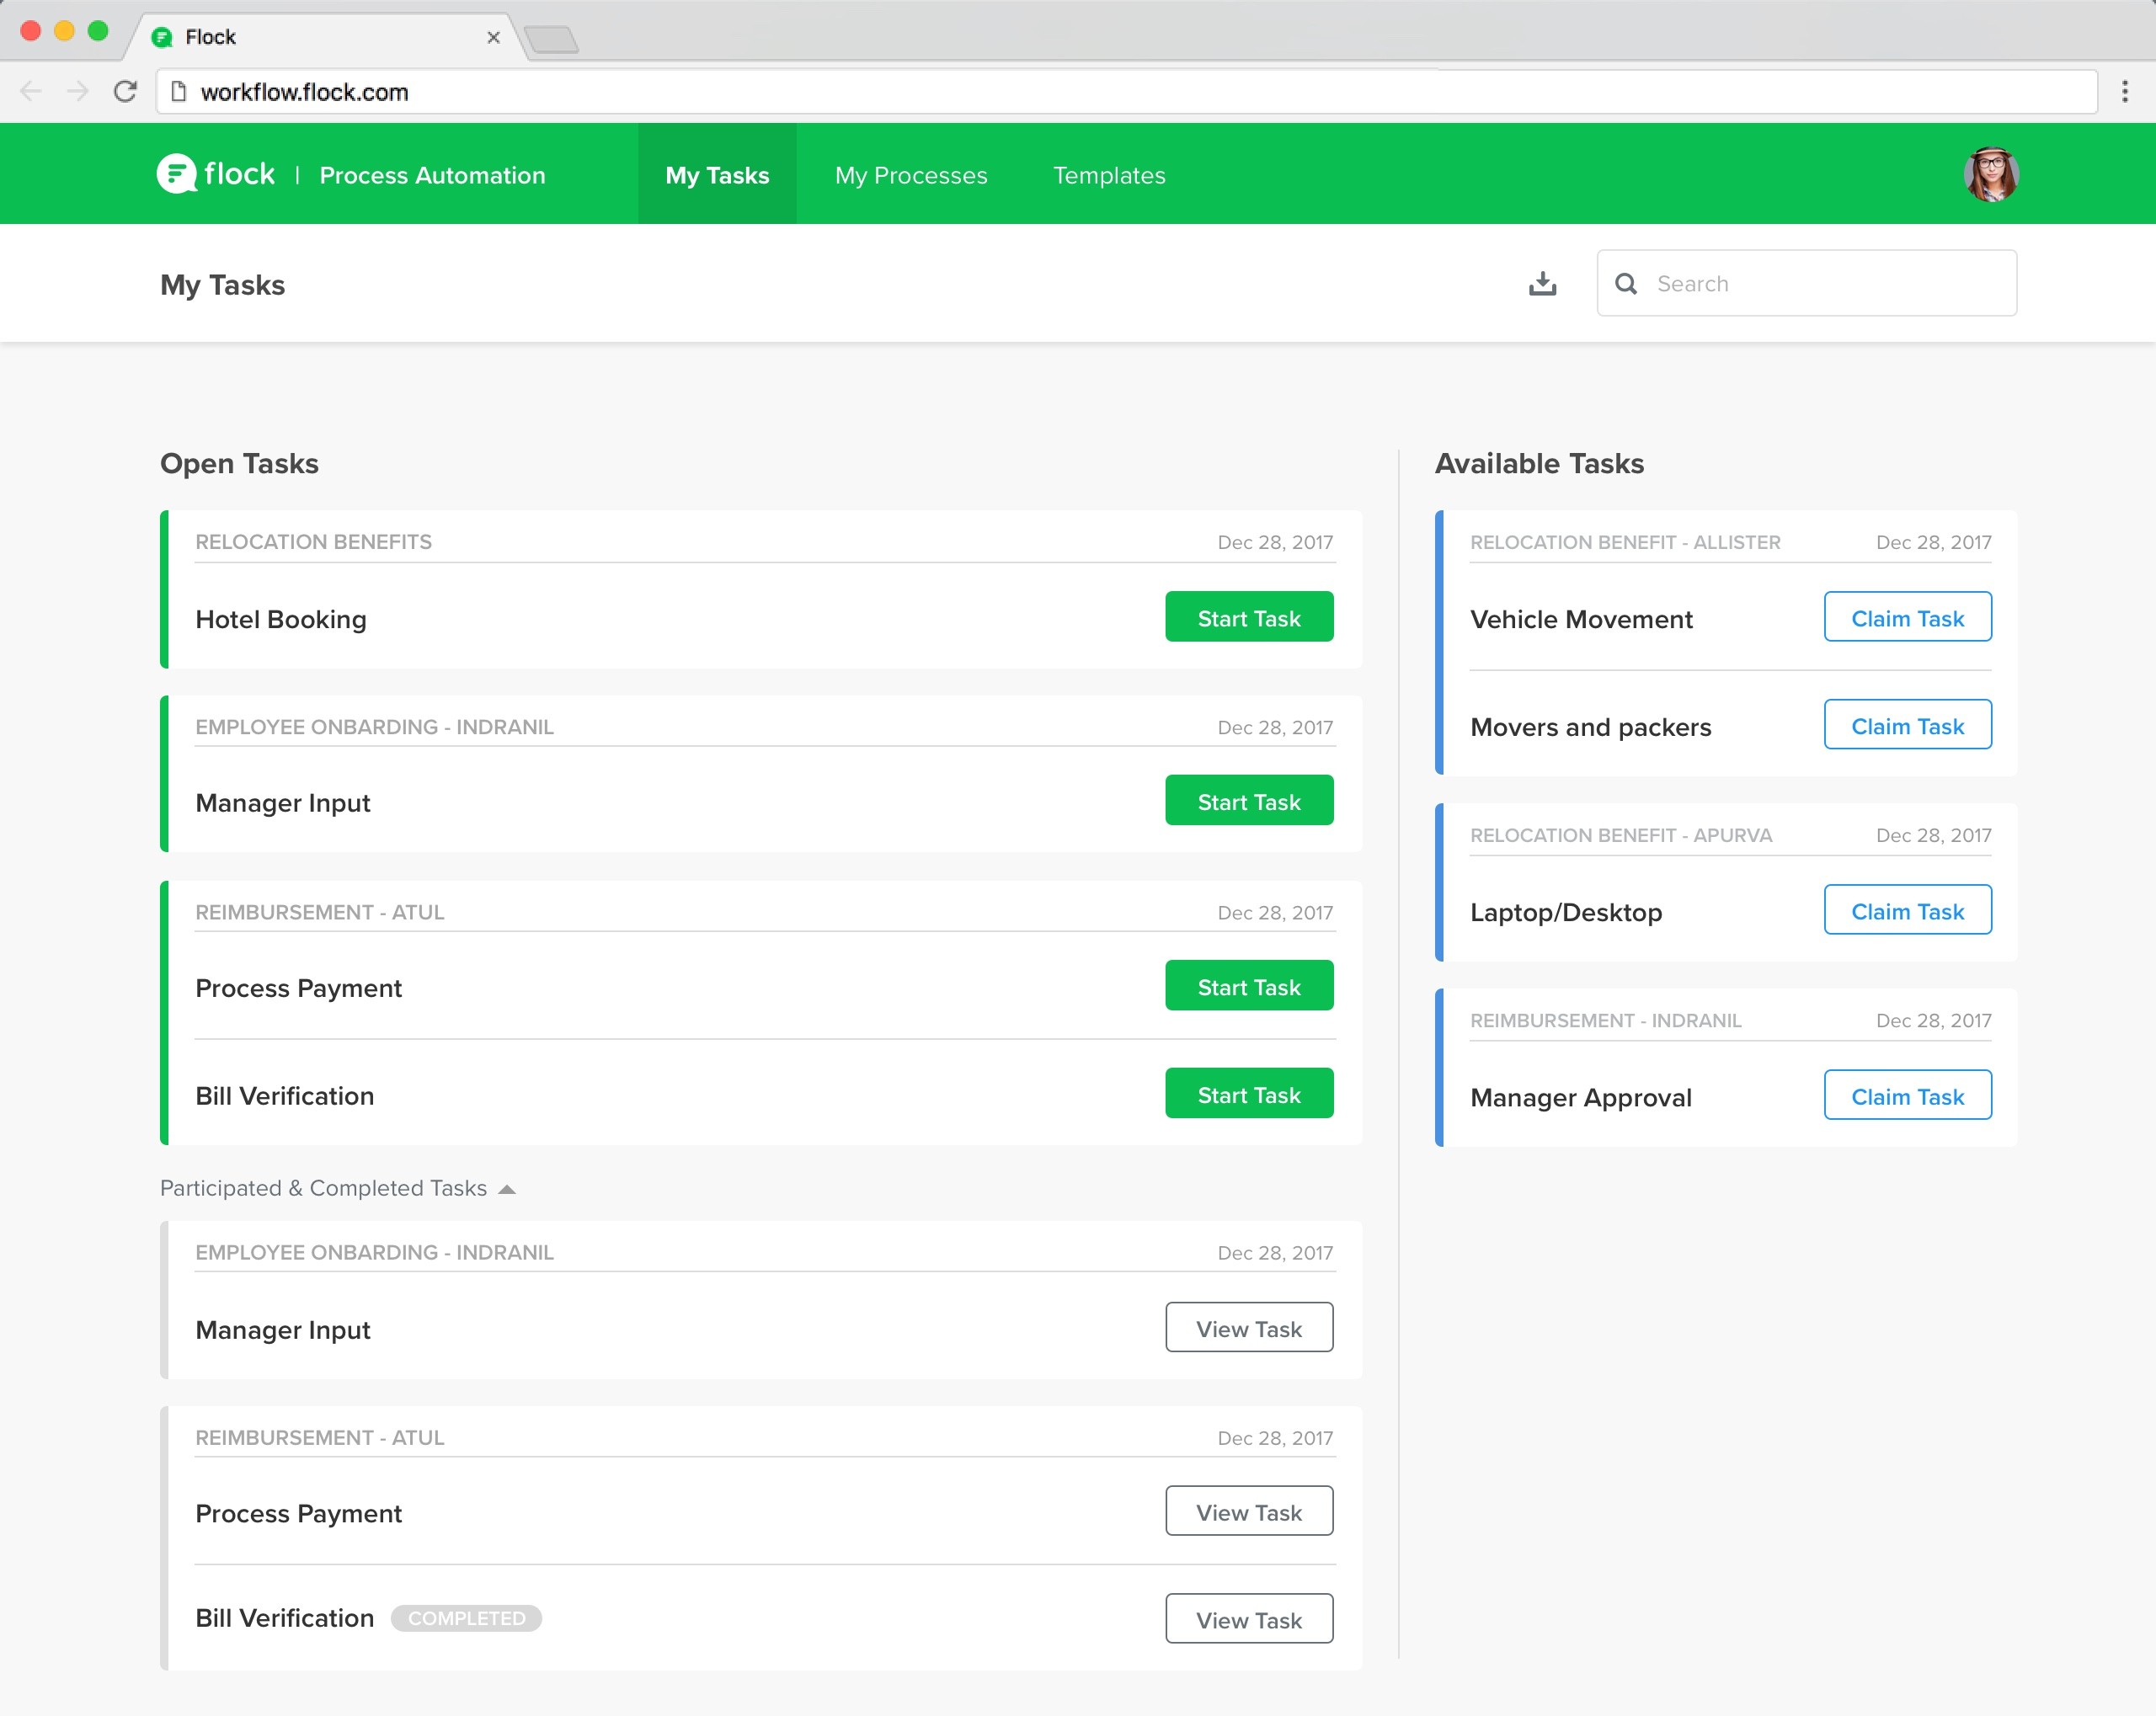Open the user profile avatar
Viewport: 2156px width, 1716px height.
[1990, 174]
